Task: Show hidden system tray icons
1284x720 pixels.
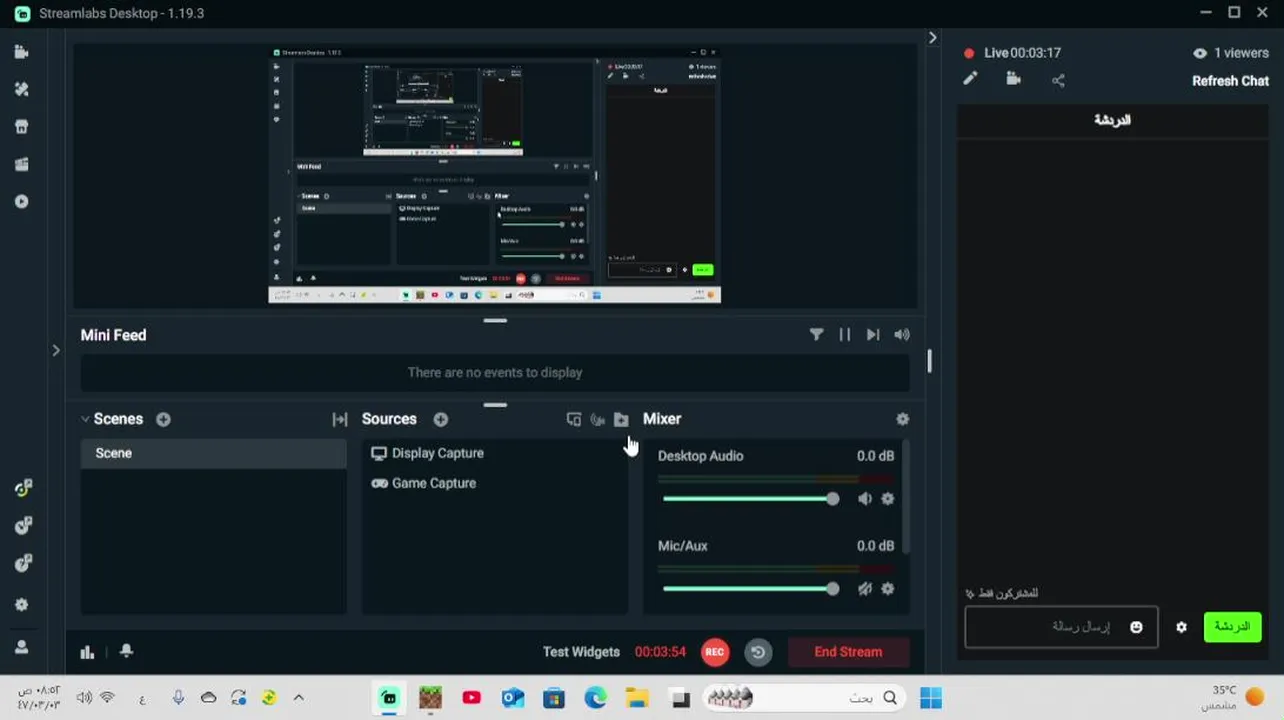Action: point(298,698)
